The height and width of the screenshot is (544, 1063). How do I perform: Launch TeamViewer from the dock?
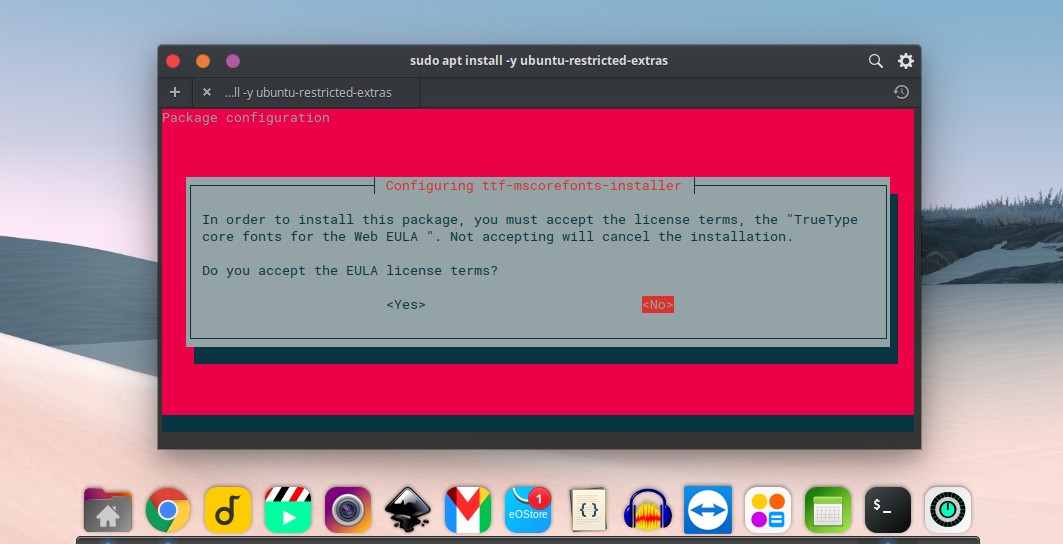708,509
